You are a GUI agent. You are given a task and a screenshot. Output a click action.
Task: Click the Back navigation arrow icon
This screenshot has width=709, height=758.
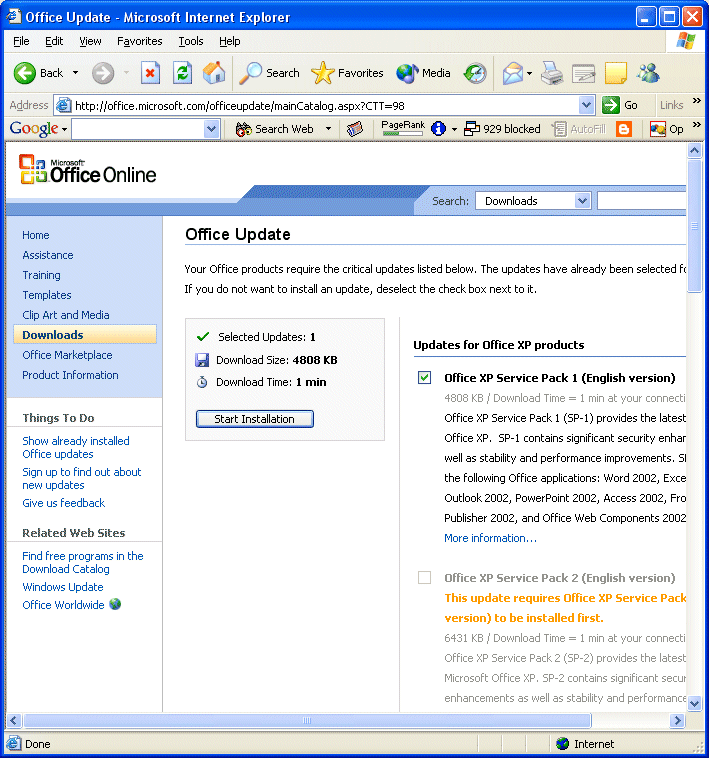point(24,73)
